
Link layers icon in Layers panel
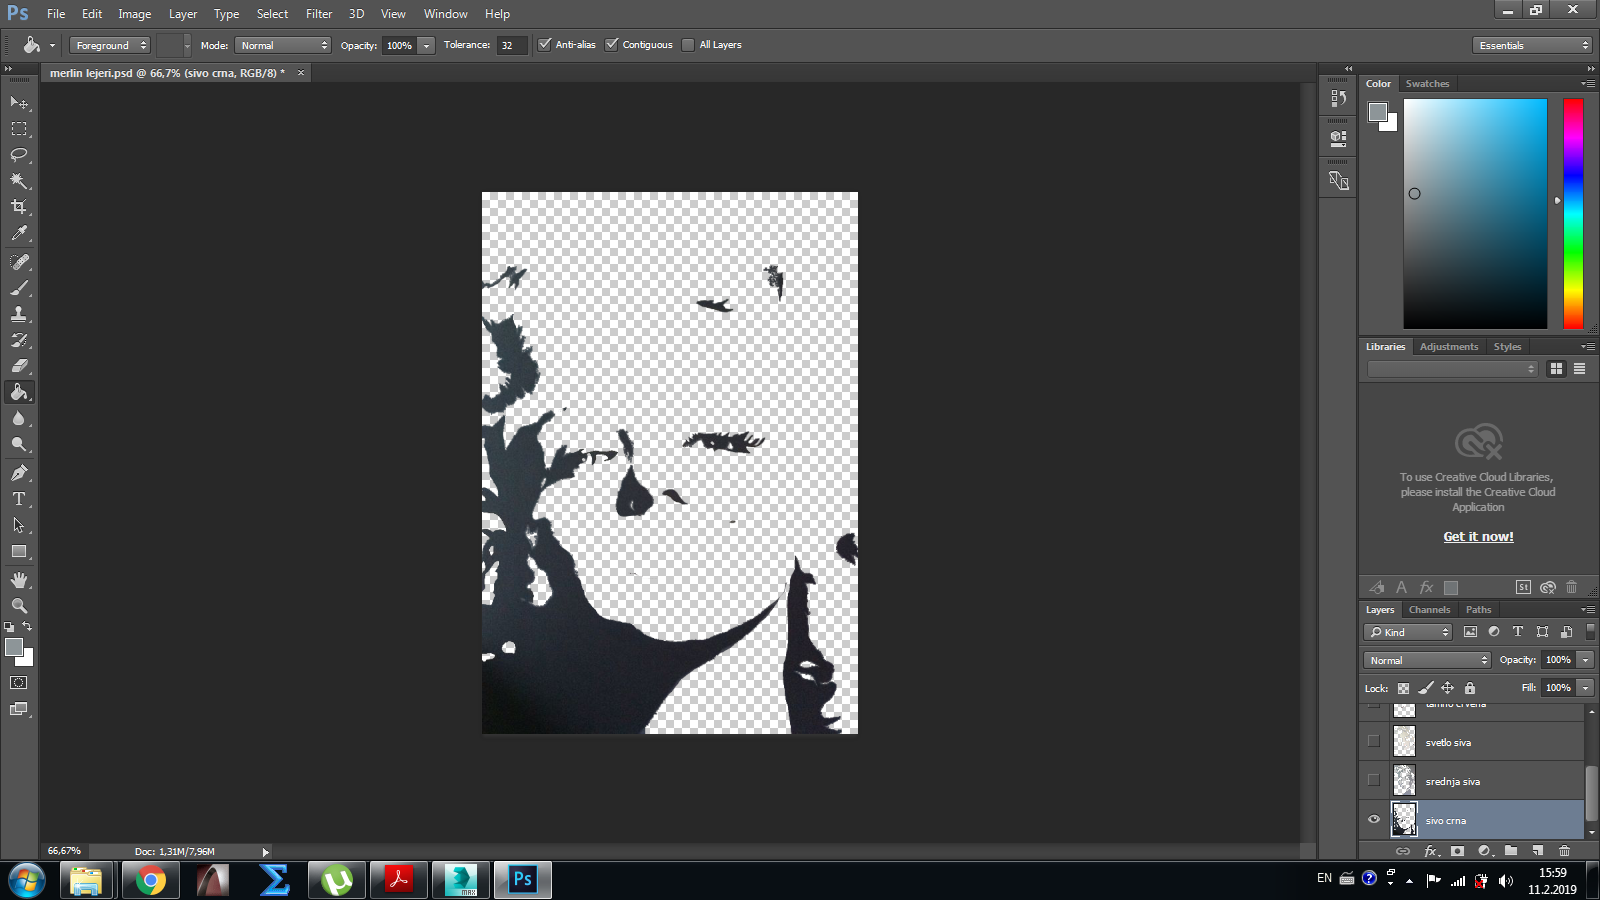pyautogui.click(x=1403, y=851)
